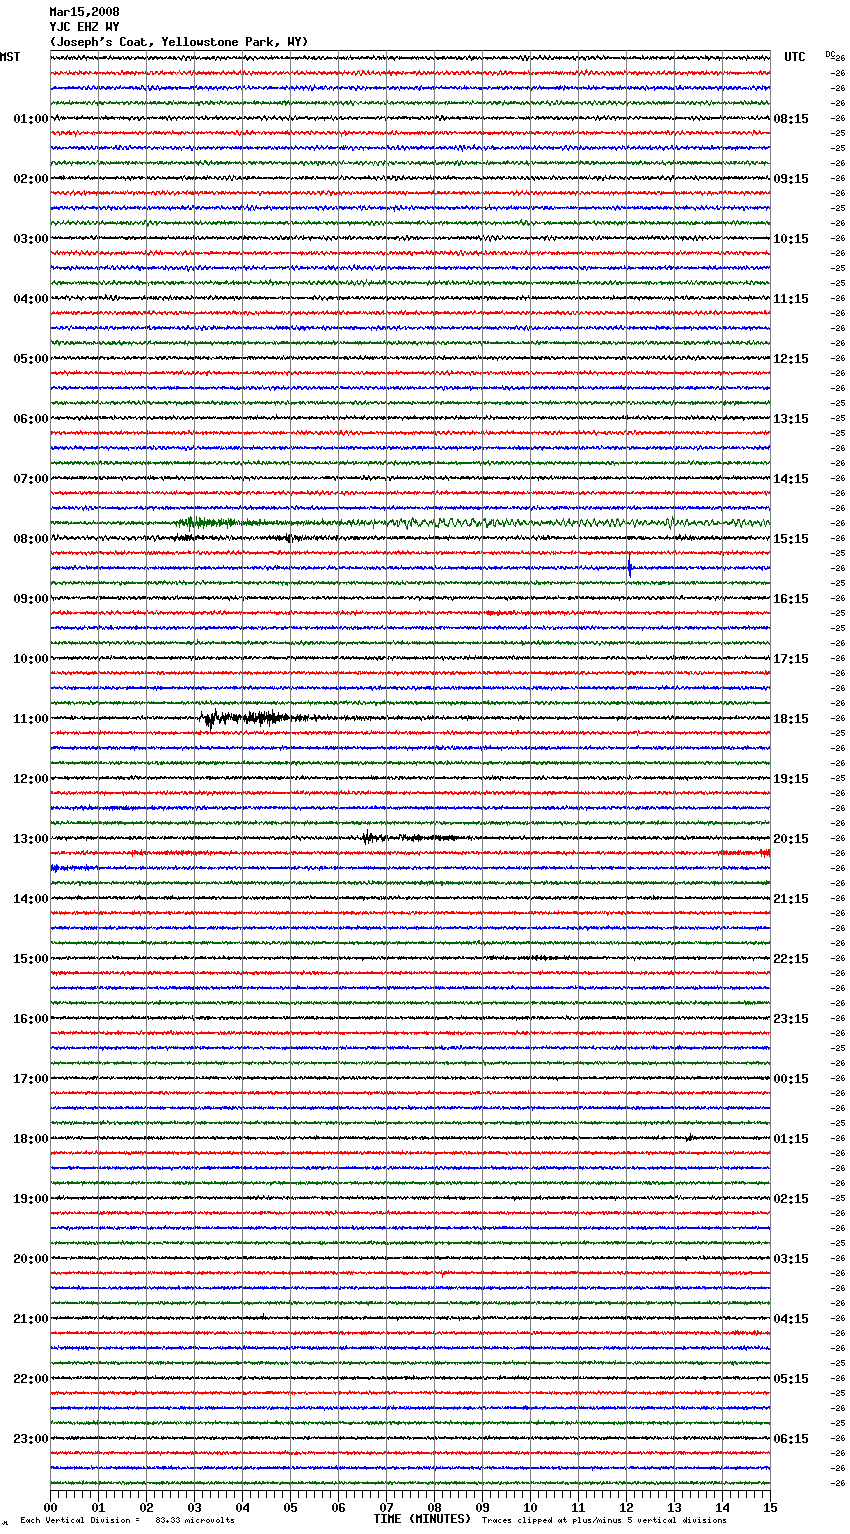
Task: Select the 20:00 MST time label
Action: point(30,1259)
